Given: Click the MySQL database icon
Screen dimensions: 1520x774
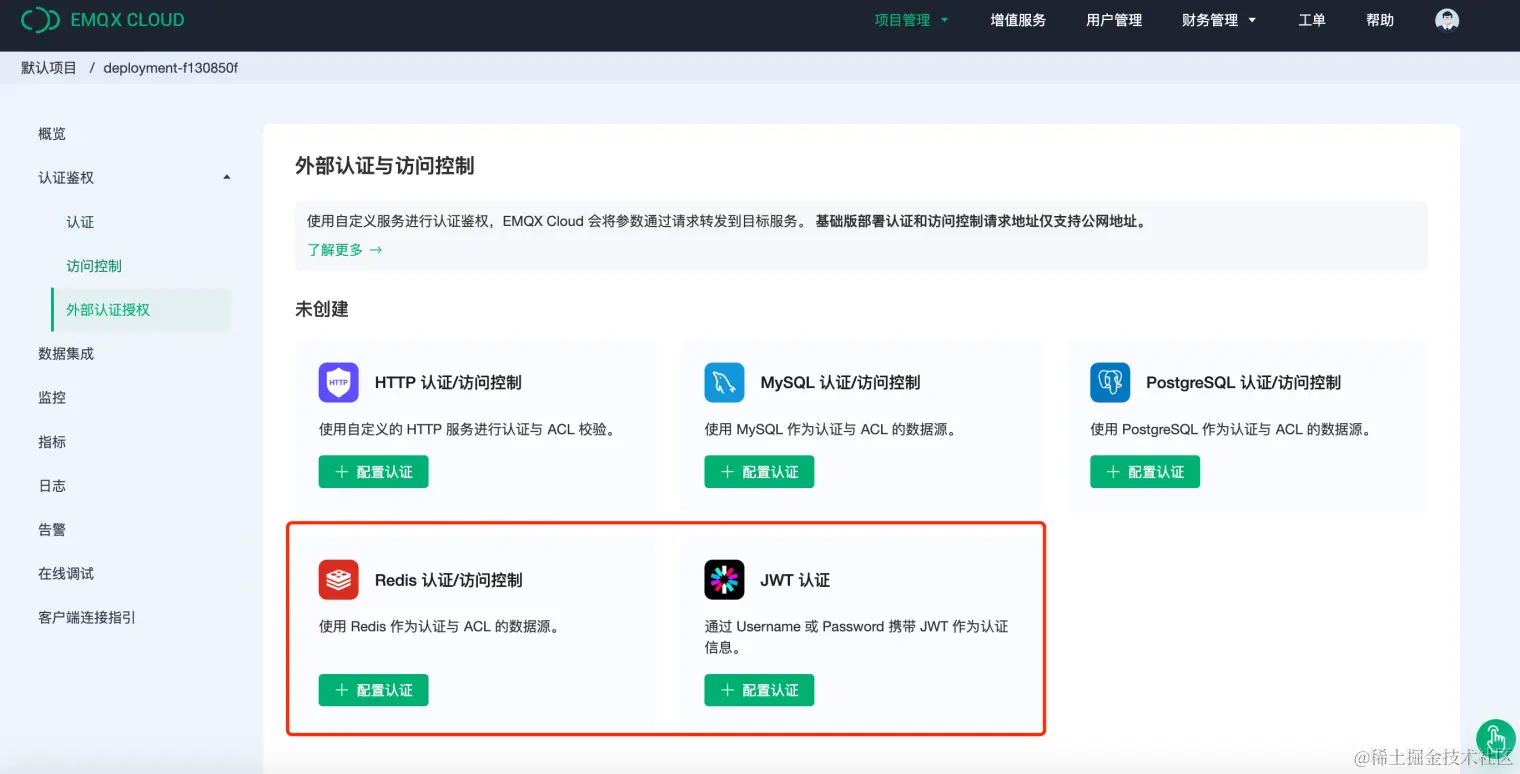Looking at the screenshot, I should point(724,382).
